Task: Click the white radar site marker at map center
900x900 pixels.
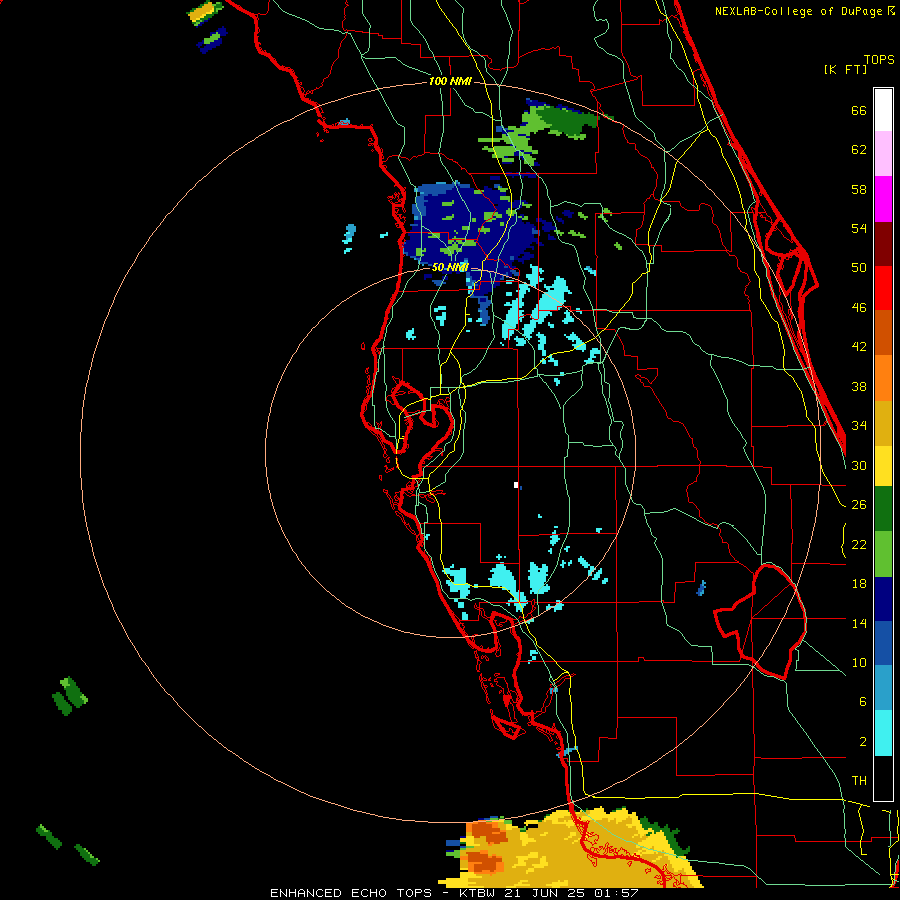Action: (x=516, y=485)
